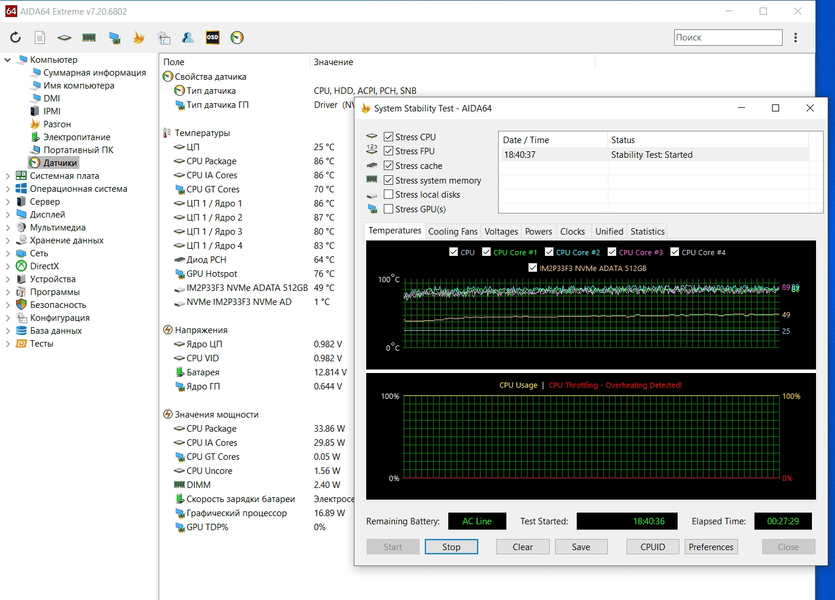Click the Устройства icon in the tree
This screenshot has width=835, height=600.
click(21, 278)
